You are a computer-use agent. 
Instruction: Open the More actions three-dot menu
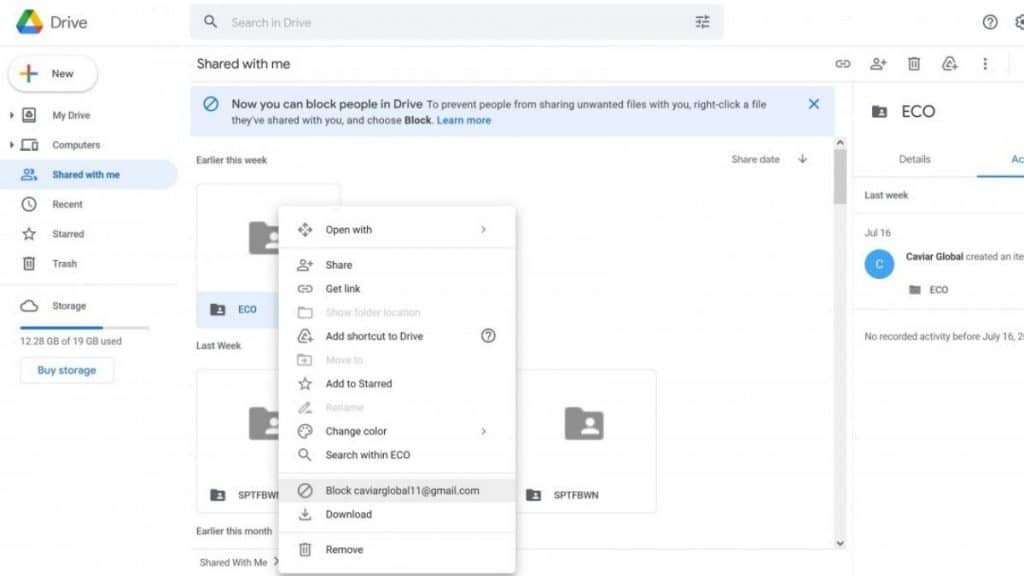(985, 63)
